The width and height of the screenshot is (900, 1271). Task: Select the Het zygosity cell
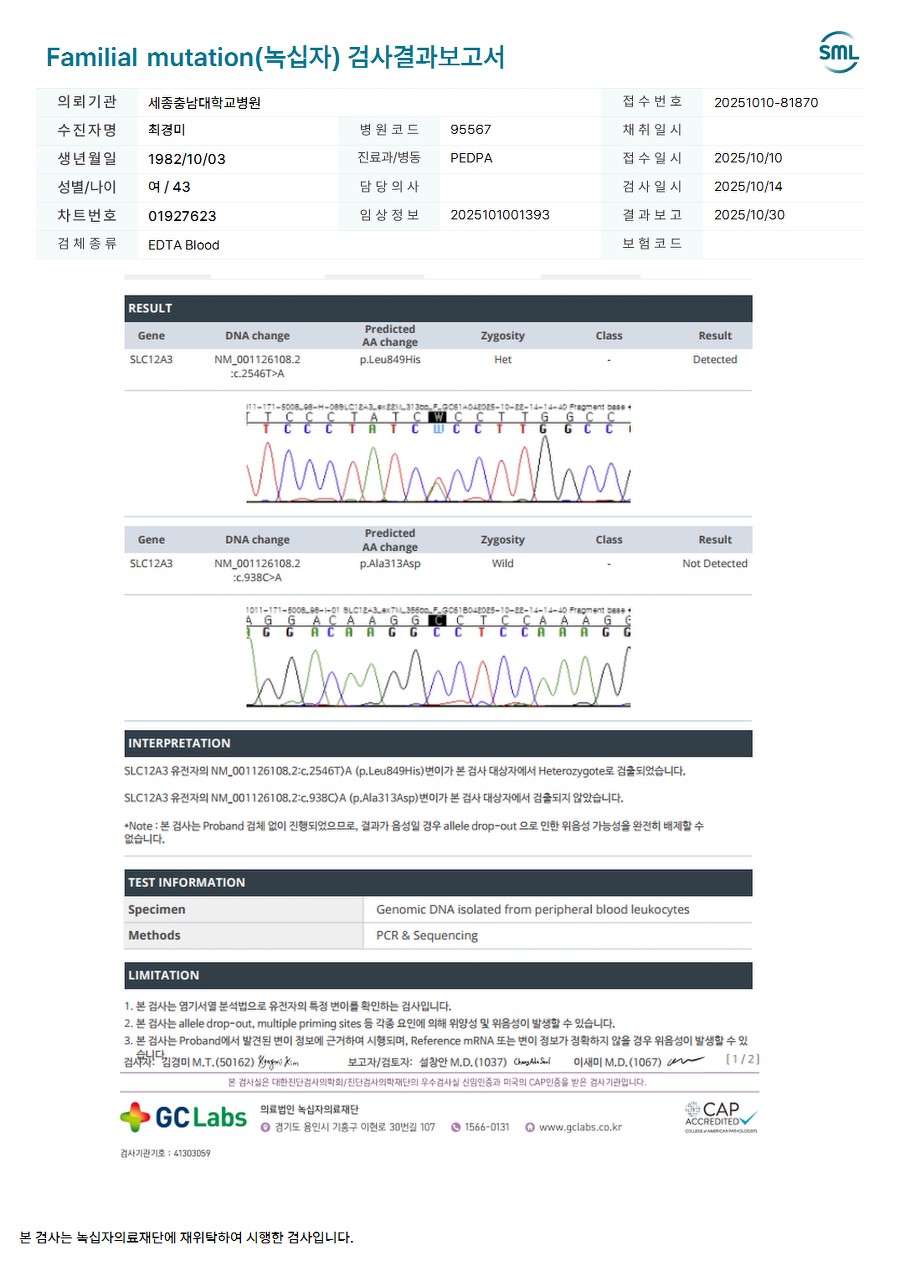coord(503,359)
